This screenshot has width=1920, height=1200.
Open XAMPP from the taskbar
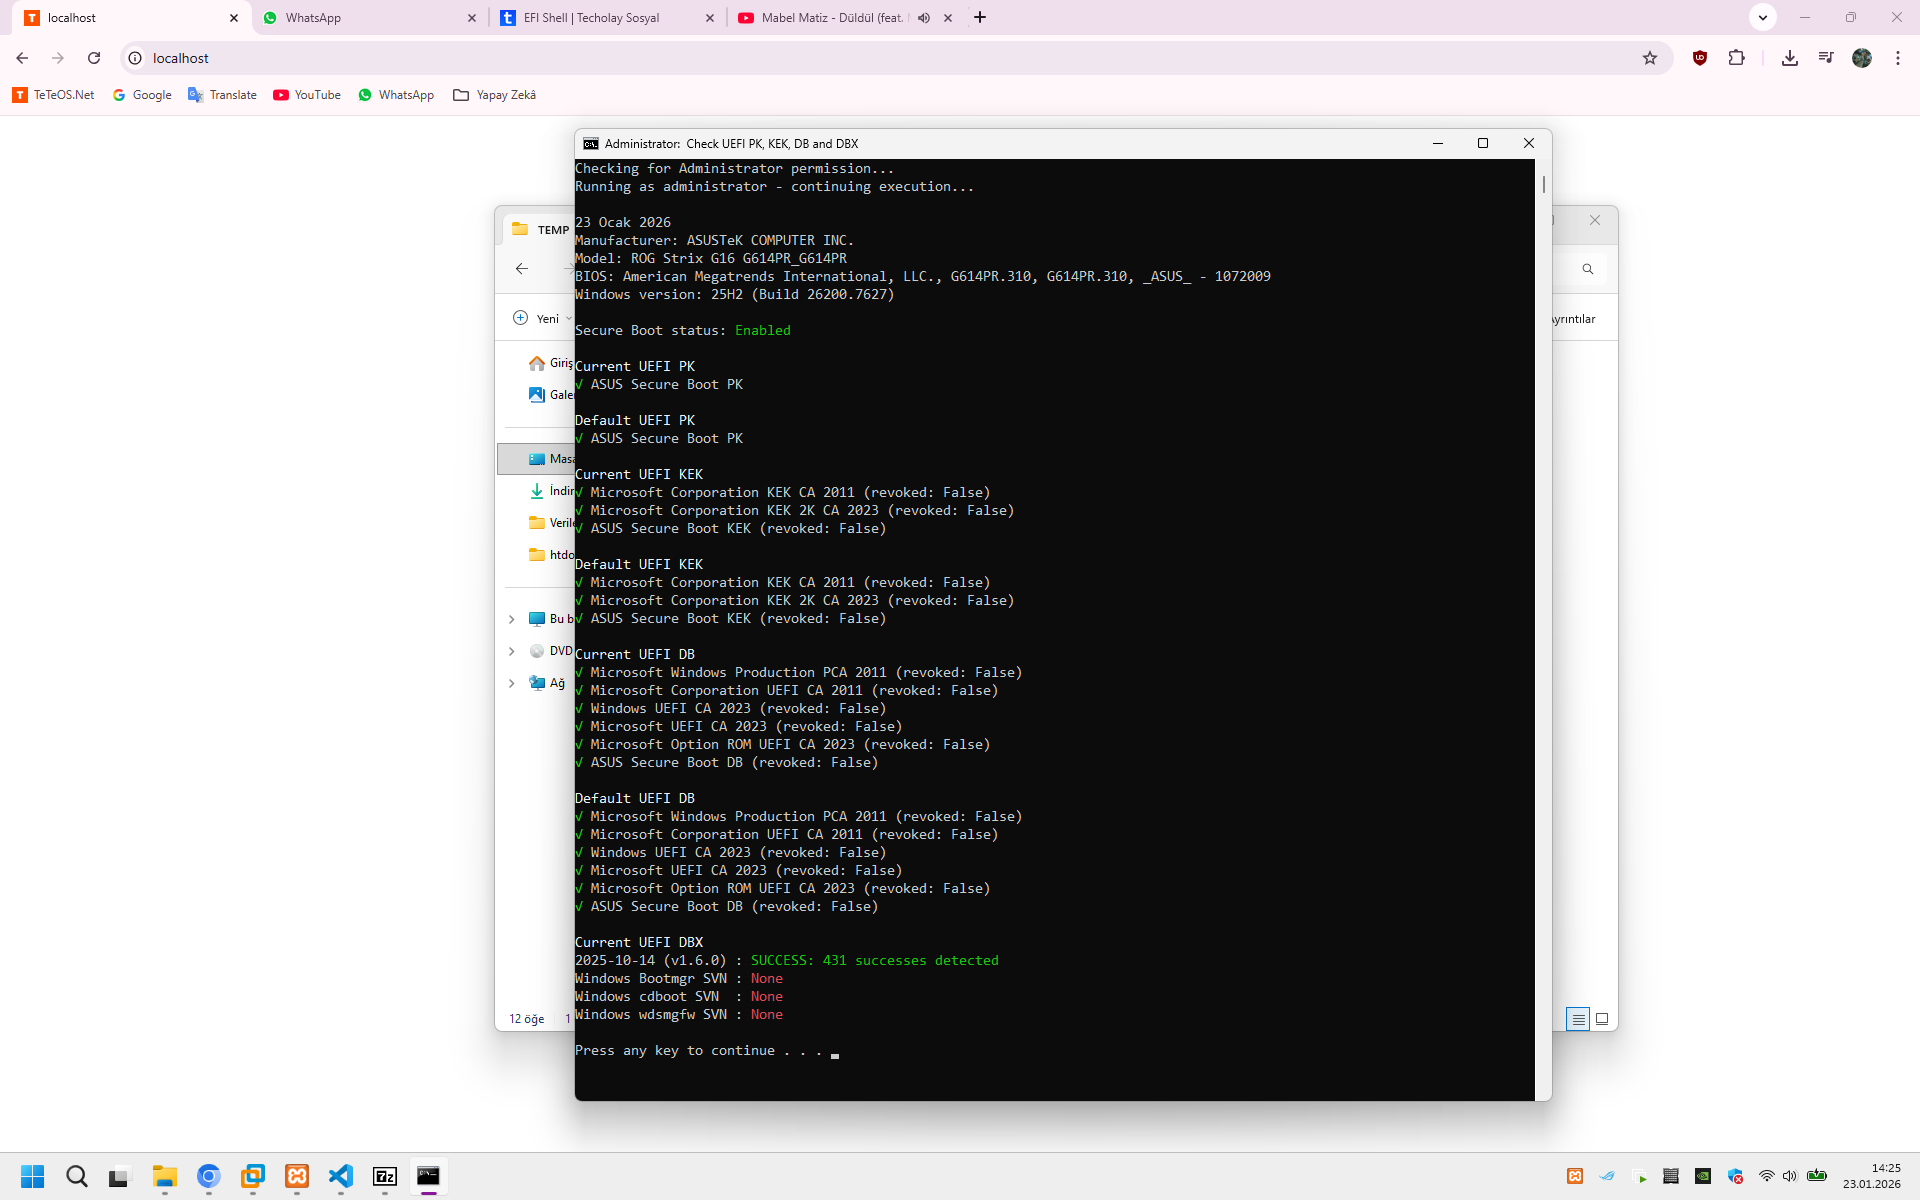[297, 1176]
